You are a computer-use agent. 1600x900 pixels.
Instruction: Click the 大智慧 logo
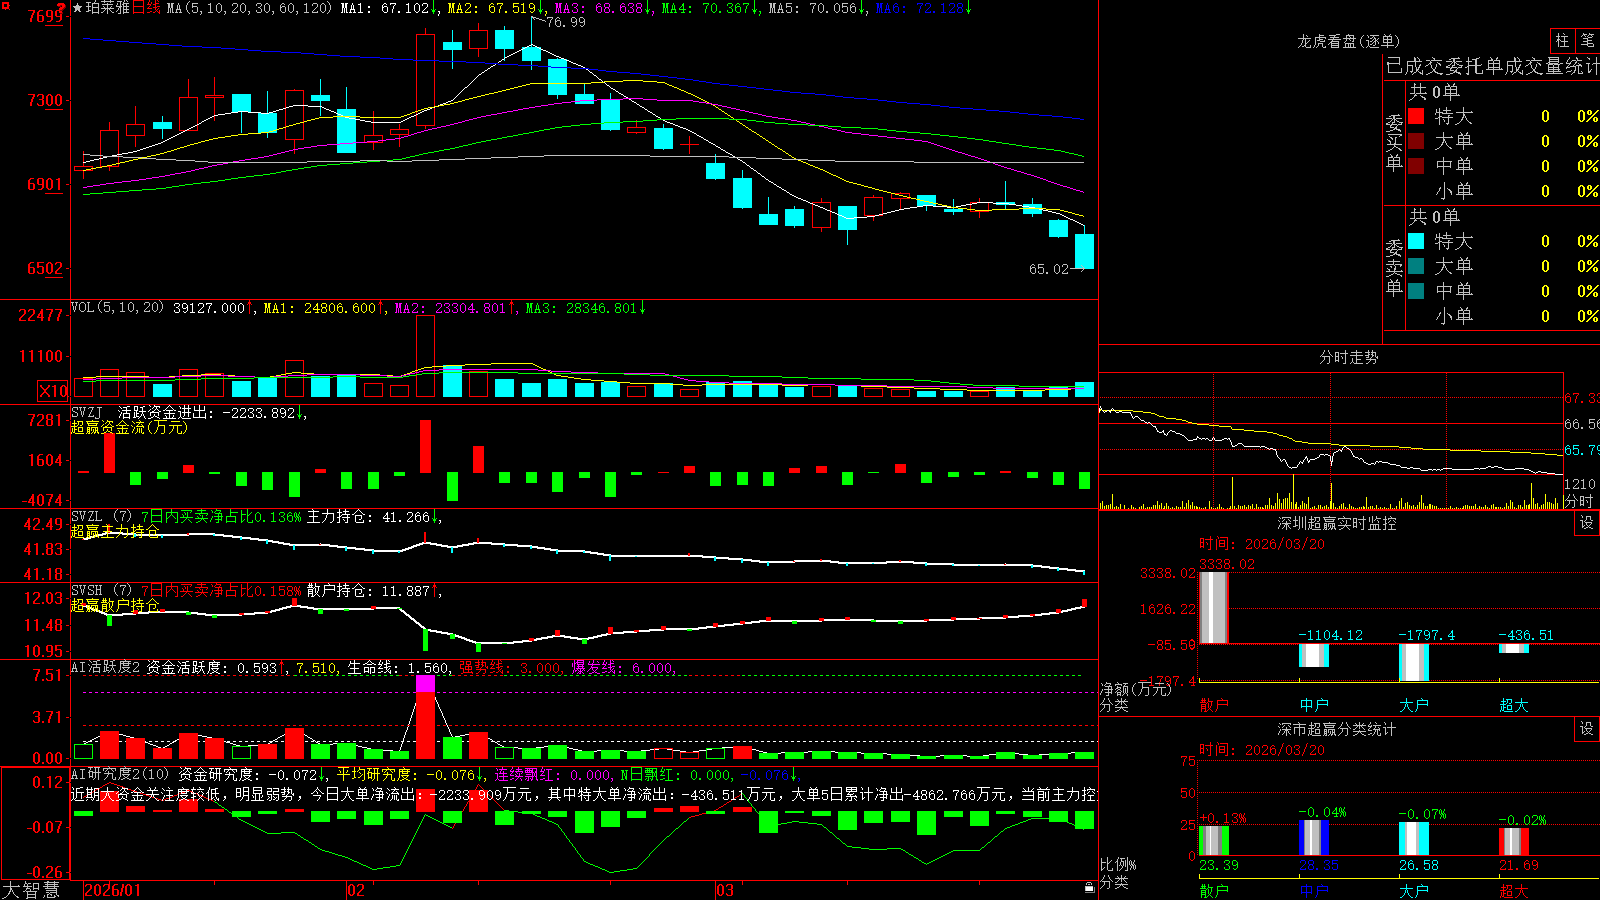coord(31,890)
